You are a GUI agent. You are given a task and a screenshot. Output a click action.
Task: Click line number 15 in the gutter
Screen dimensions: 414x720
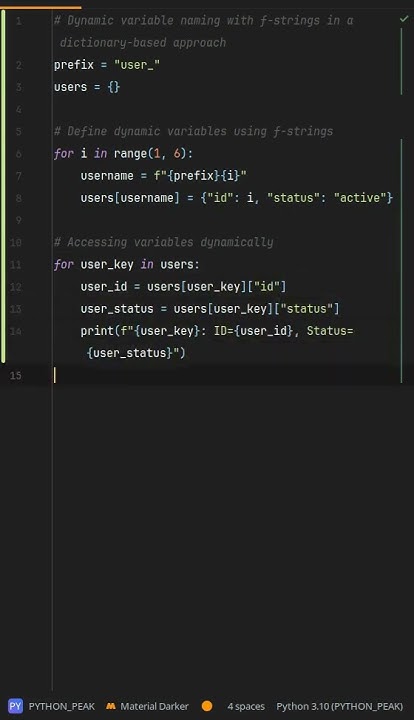[x=16, y=376]
